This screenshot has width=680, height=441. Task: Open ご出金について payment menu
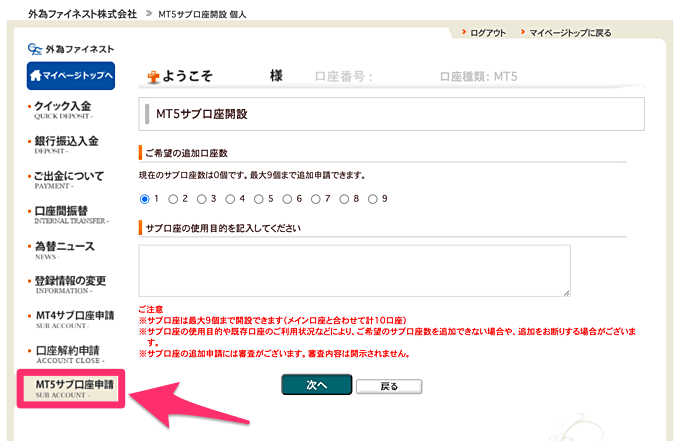click(69, 180)
